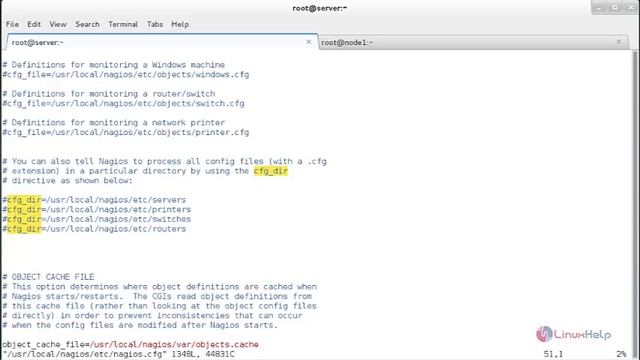This screenshot has width=640, height=360.
Task: Click the '# You can also tell Nagios' line
Action: tap(164, 161)
